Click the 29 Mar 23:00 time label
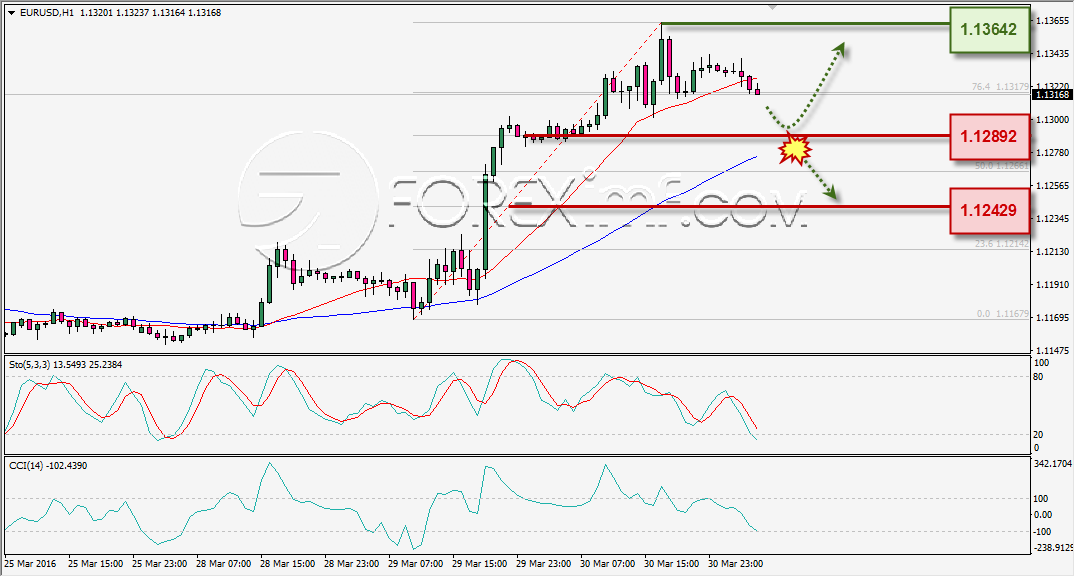The width and height of the screenshot is (1075, 577). 544,564
